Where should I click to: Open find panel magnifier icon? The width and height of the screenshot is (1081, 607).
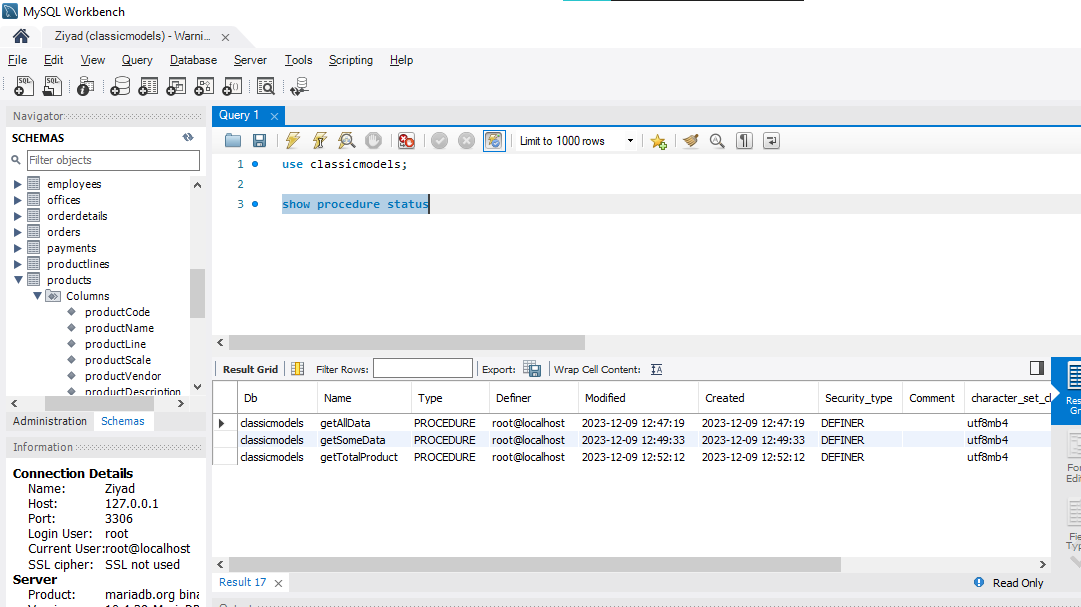717,141
